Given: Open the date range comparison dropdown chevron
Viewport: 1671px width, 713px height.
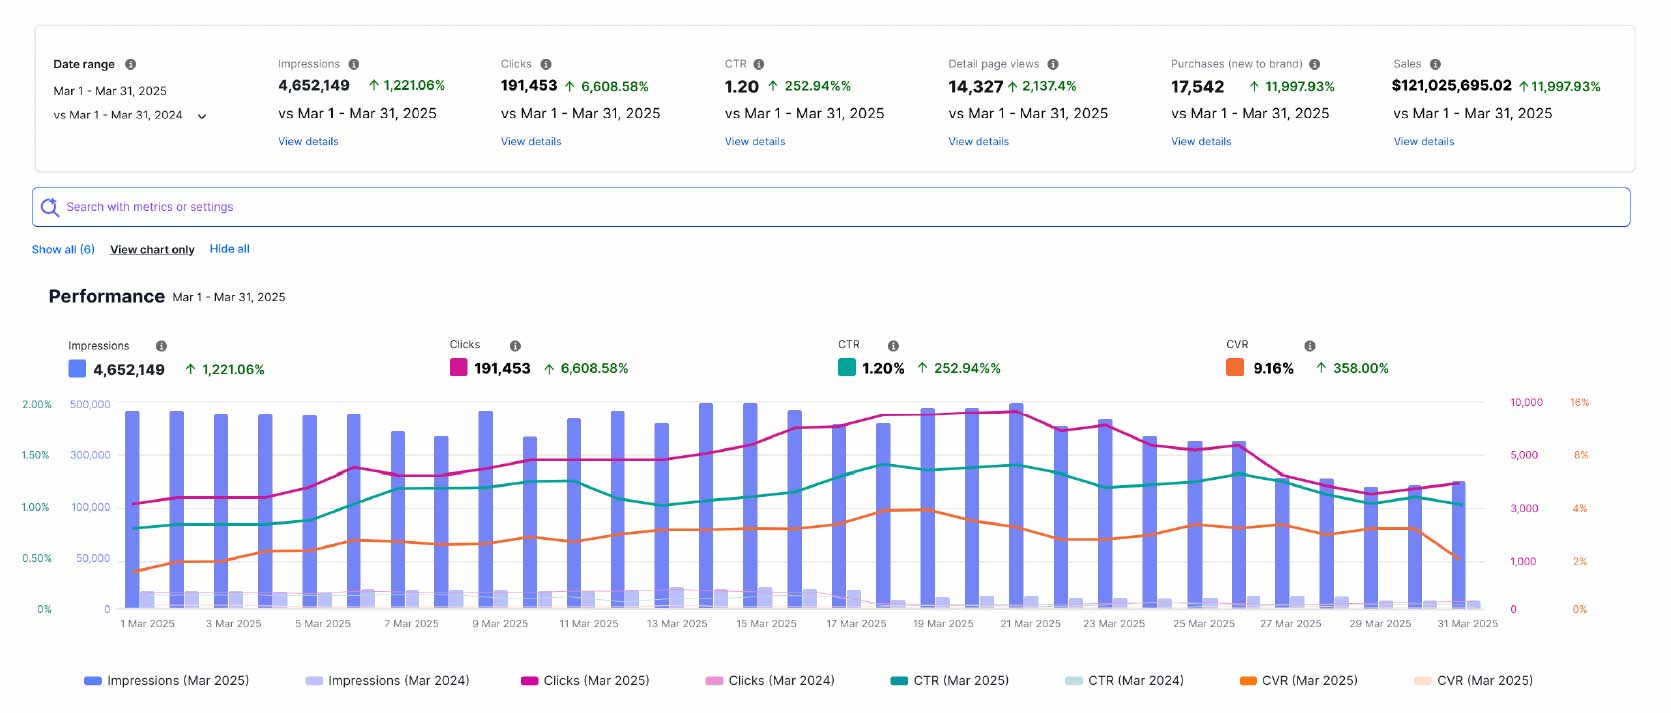Looking at the screenshot, I should [x=202, y=116].
